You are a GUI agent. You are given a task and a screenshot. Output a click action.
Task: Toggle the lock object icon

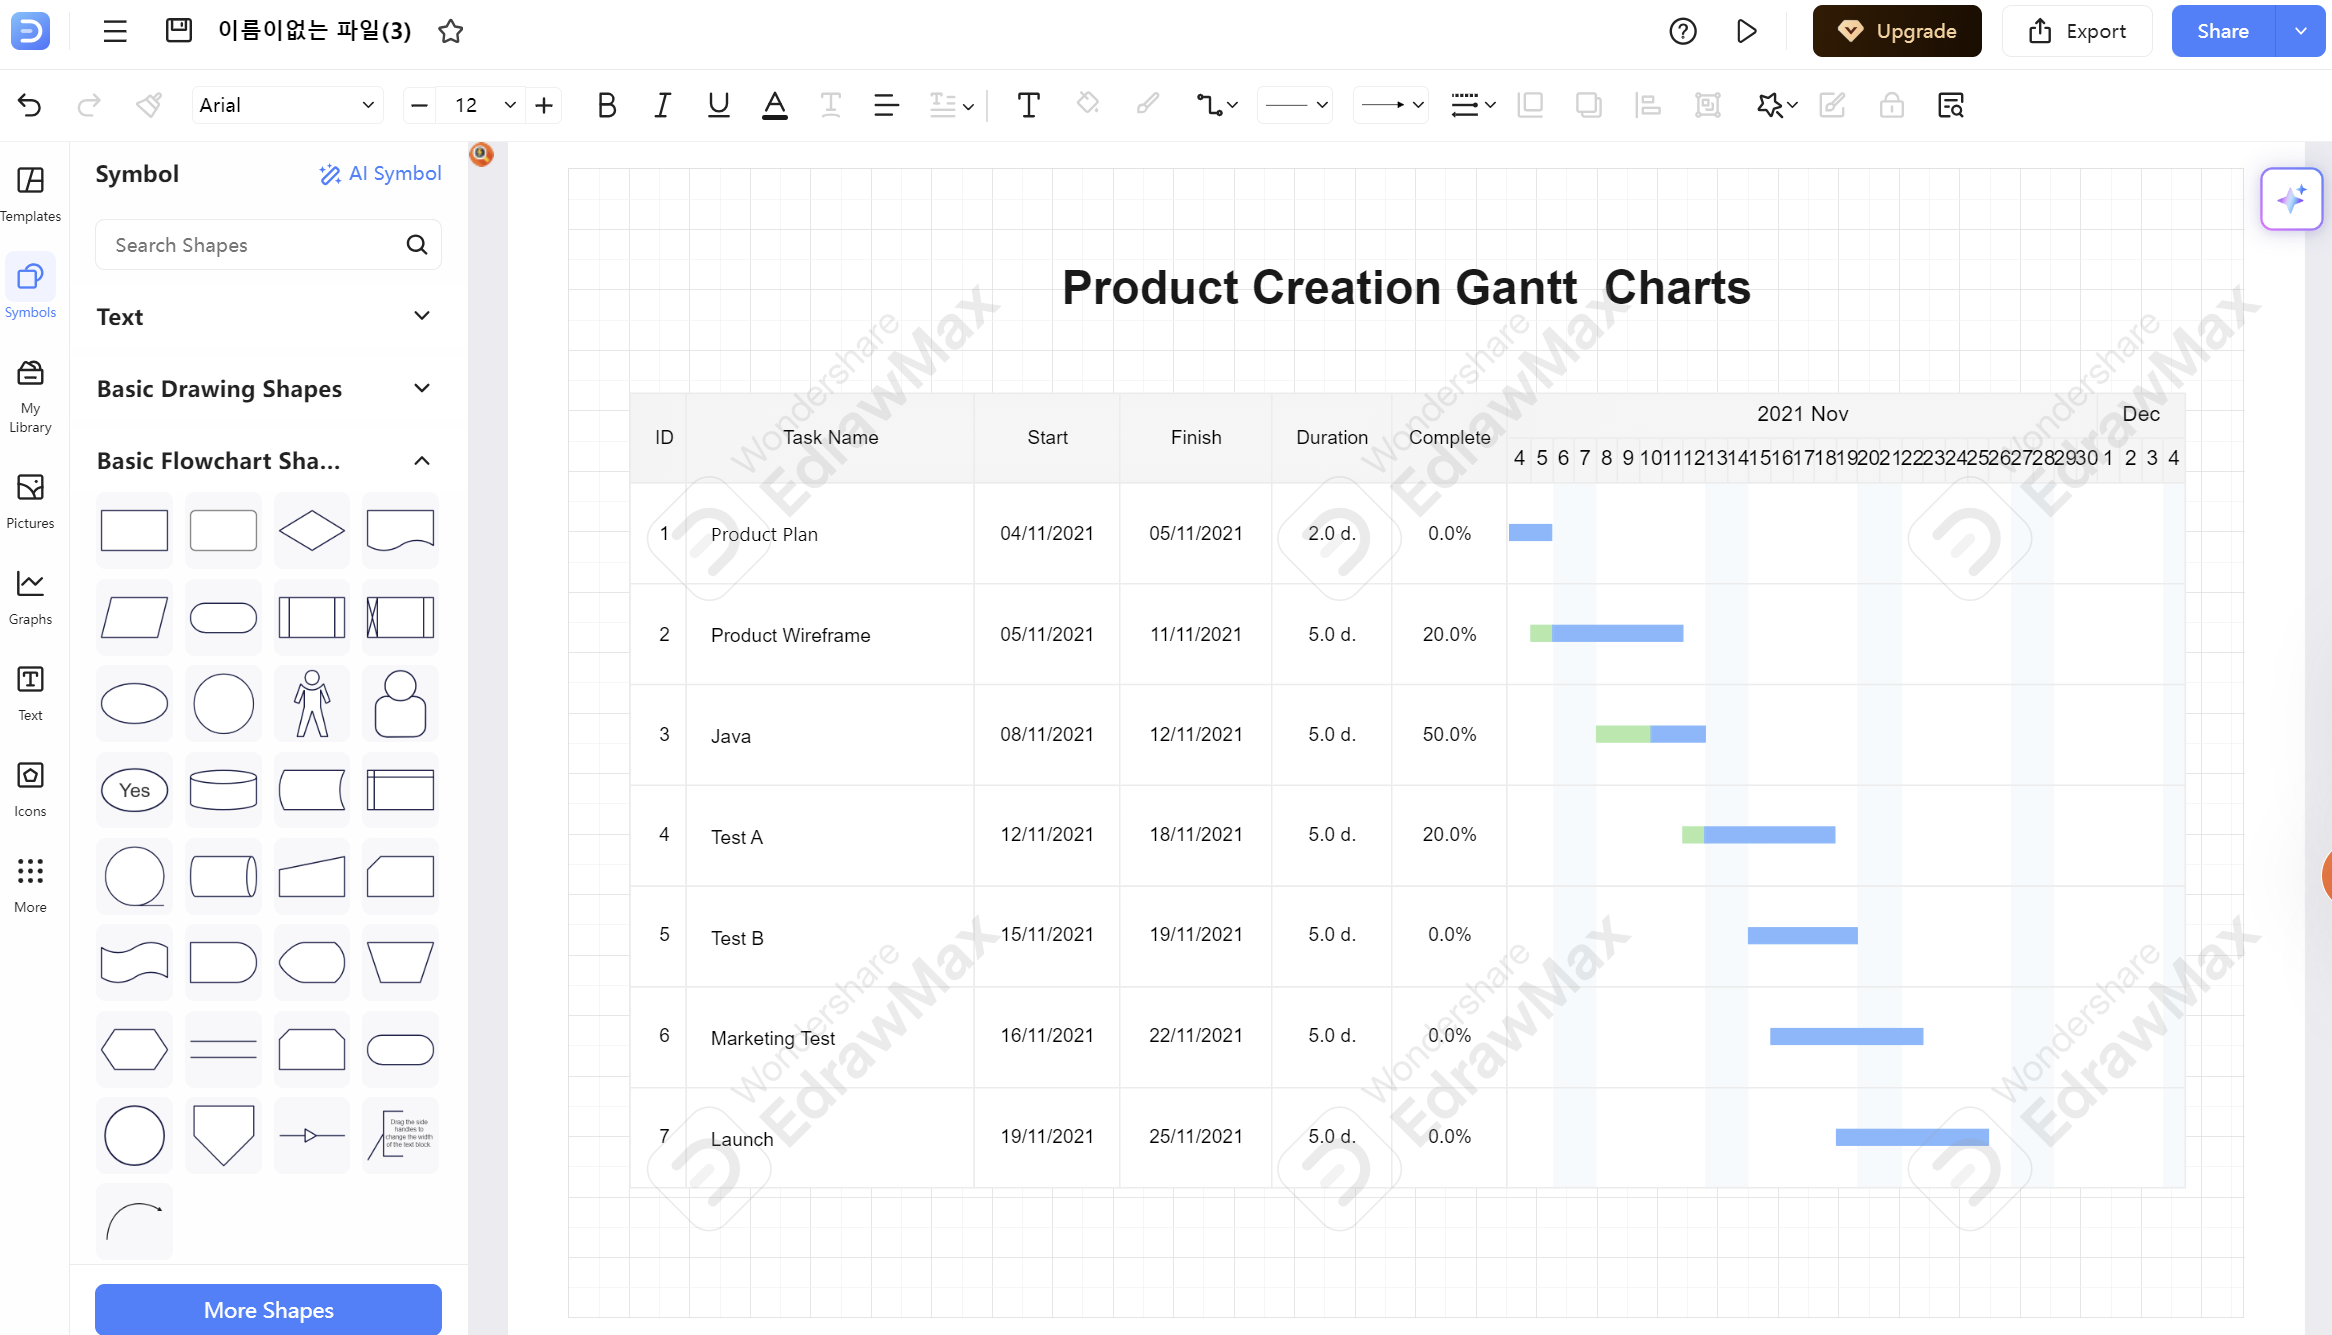click(1891, 105)
